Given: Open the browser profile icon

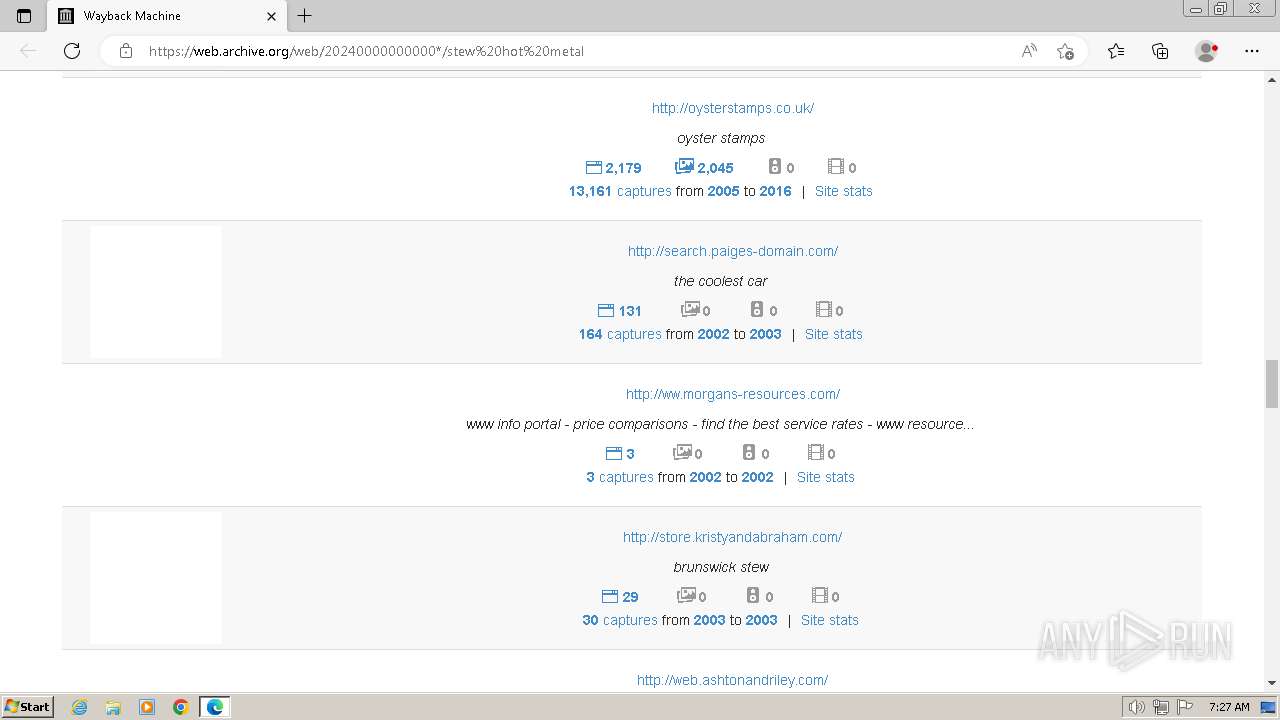Looking at the screenshot, I should (1207, 51).
